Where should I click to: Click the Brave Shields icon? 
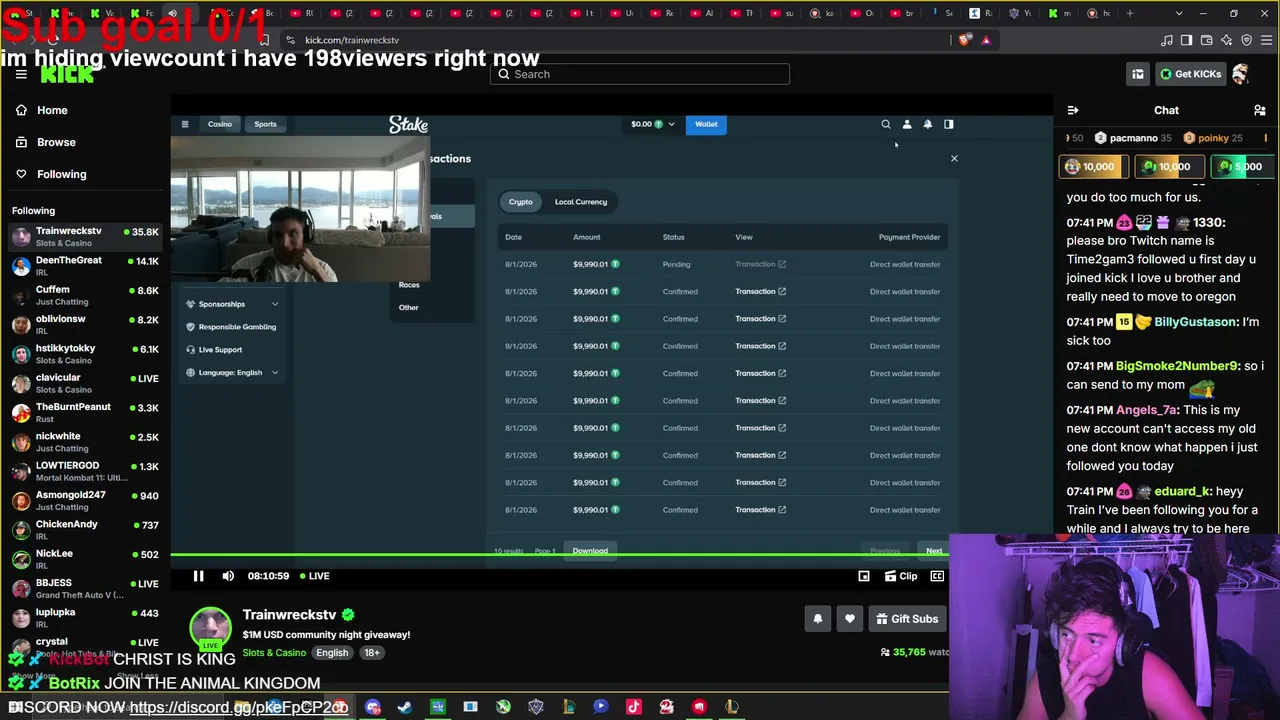pyautogui.click(x=965, y=40)
